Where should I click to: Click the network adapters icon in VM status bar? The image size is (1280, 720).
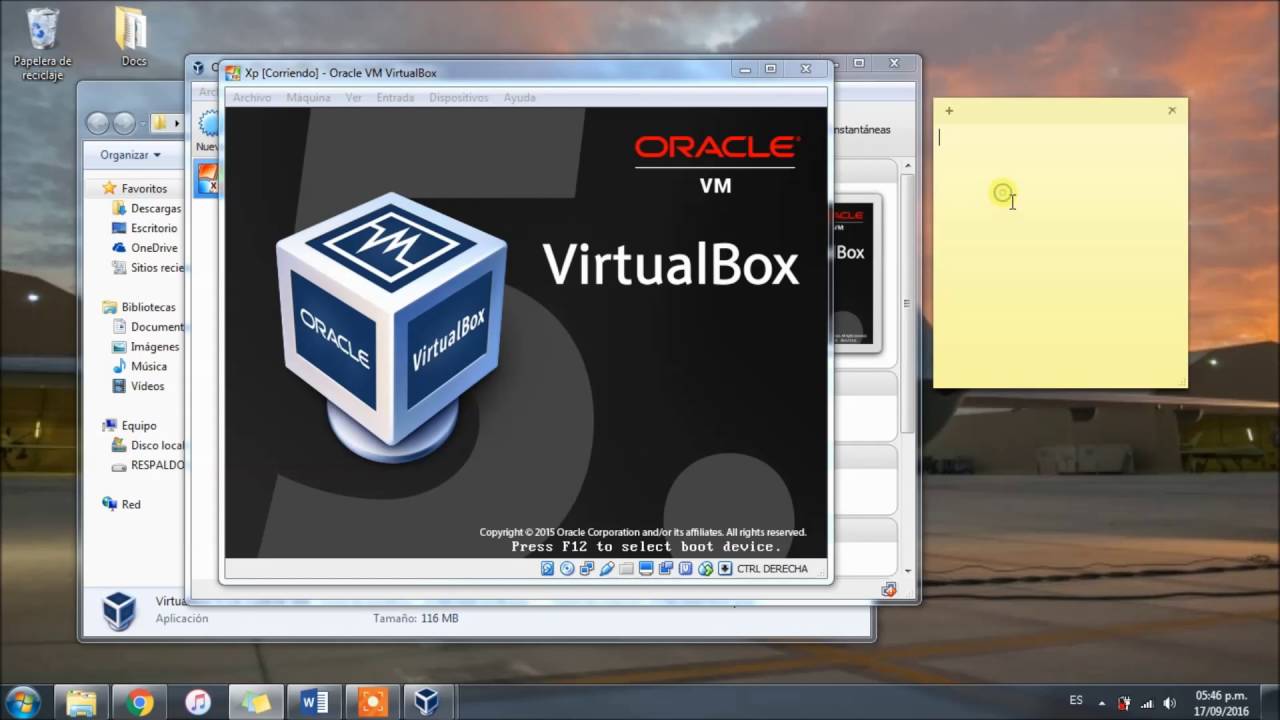click(x=587, y=569)
